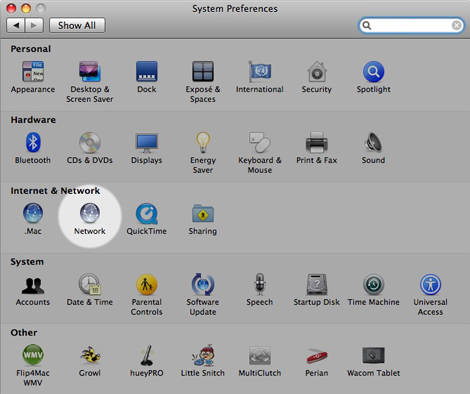Image resolution: width=470 pixels, height=394 pixels.
Task: Click into the search field
Action: coord(411,25)
